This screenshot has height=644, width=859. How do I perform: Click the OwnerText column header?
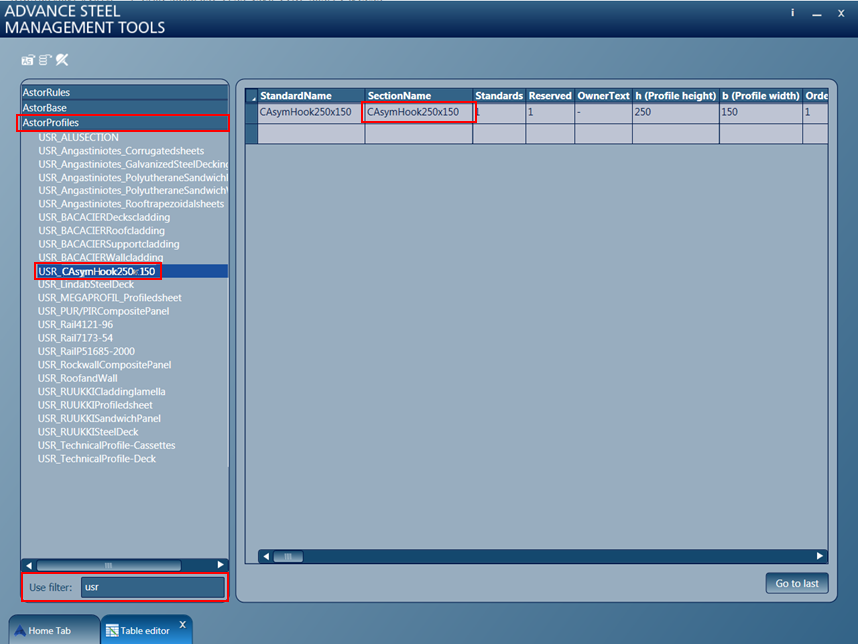pyautogui.click(x=603, y=95)
